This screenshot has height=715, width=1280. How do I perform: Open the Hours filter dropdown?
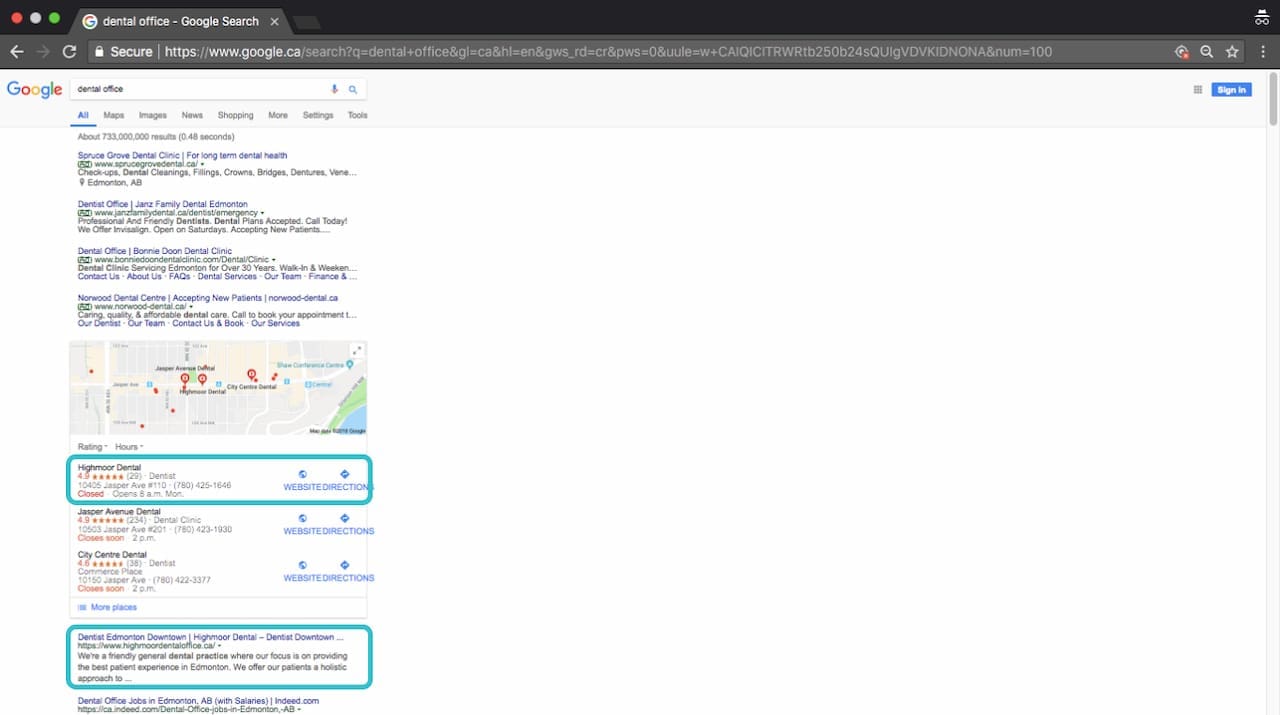coord(129,446)
